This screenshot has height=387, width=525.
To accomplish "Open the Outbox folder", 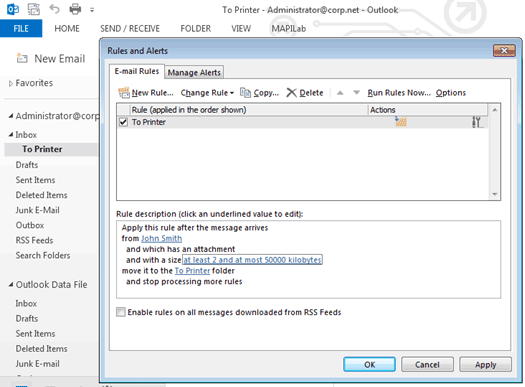I will pos(30,225).
